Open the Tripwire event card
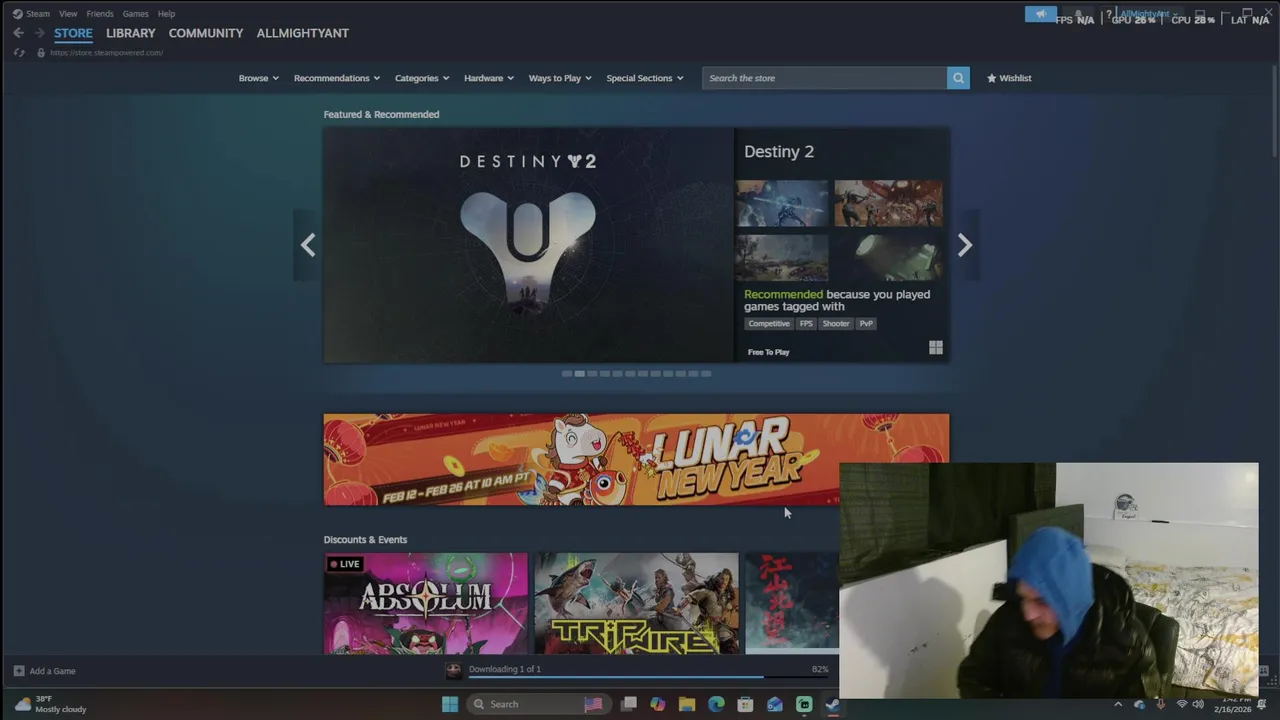Image resolution: width=1280 pixels, height=720 pixels. coord(637,604)
